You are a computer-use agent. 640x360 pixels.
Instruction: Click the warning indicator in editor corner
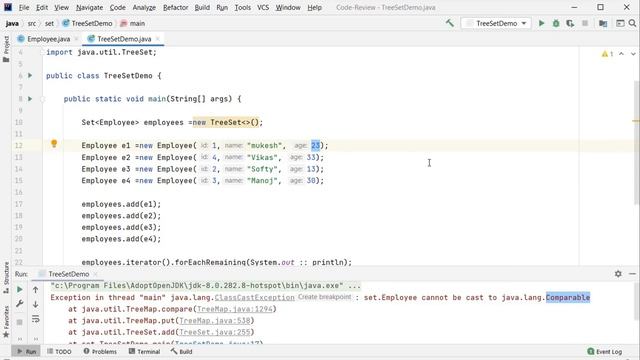607,54
